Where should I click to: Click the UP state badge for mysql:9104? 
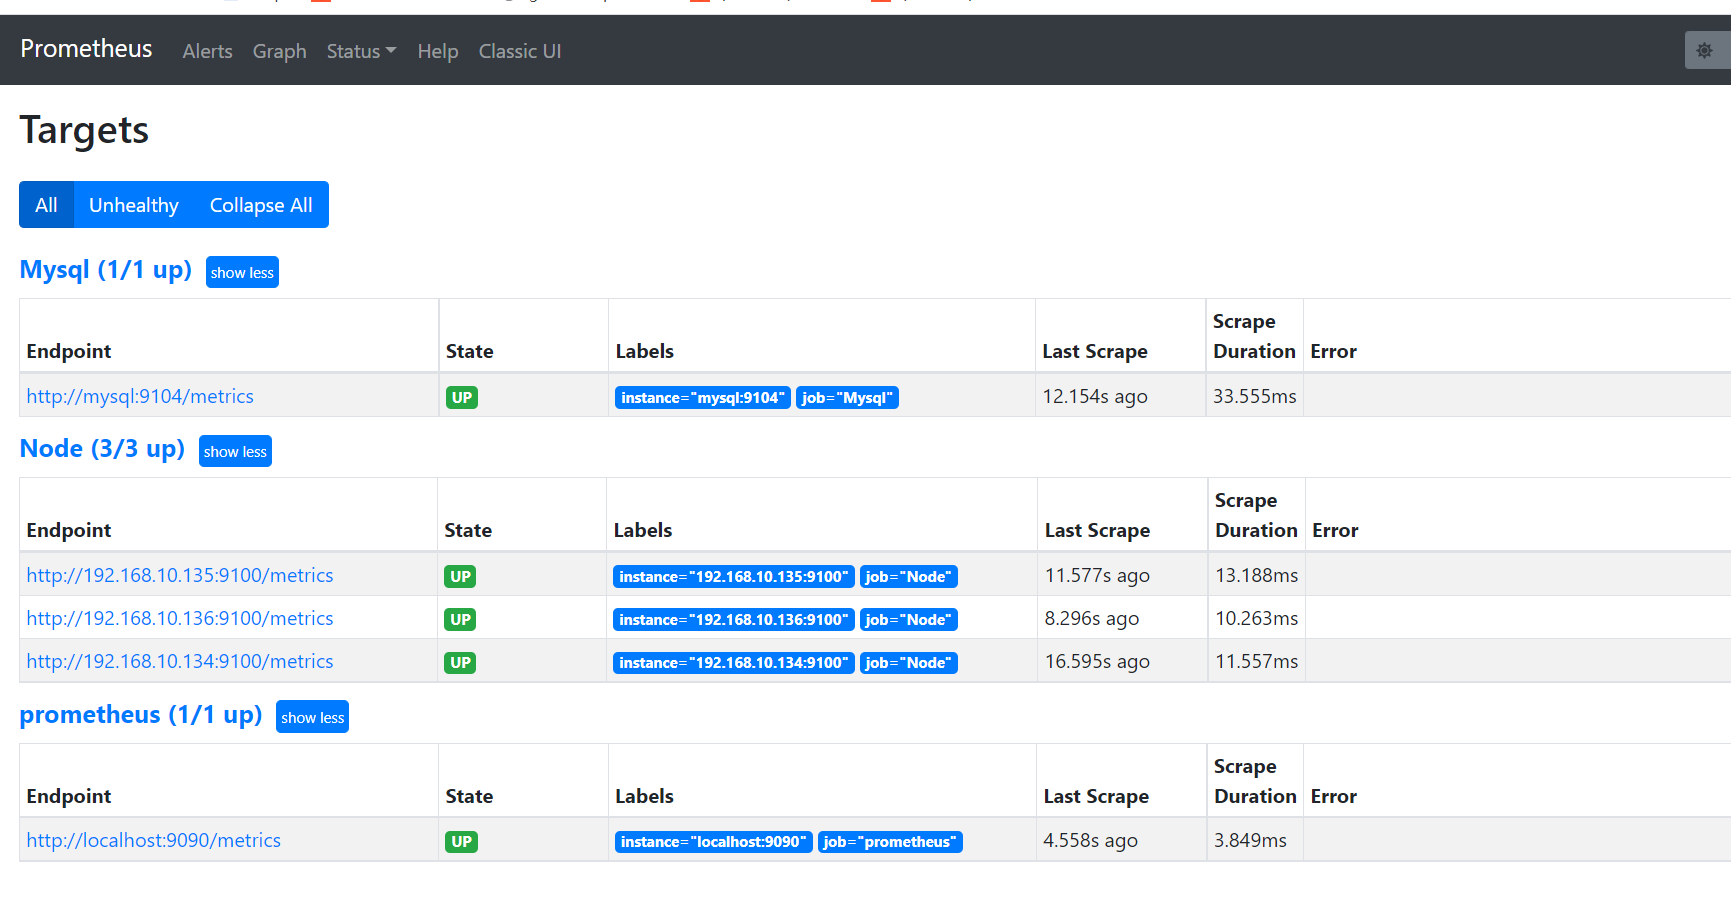pos(462,397)
